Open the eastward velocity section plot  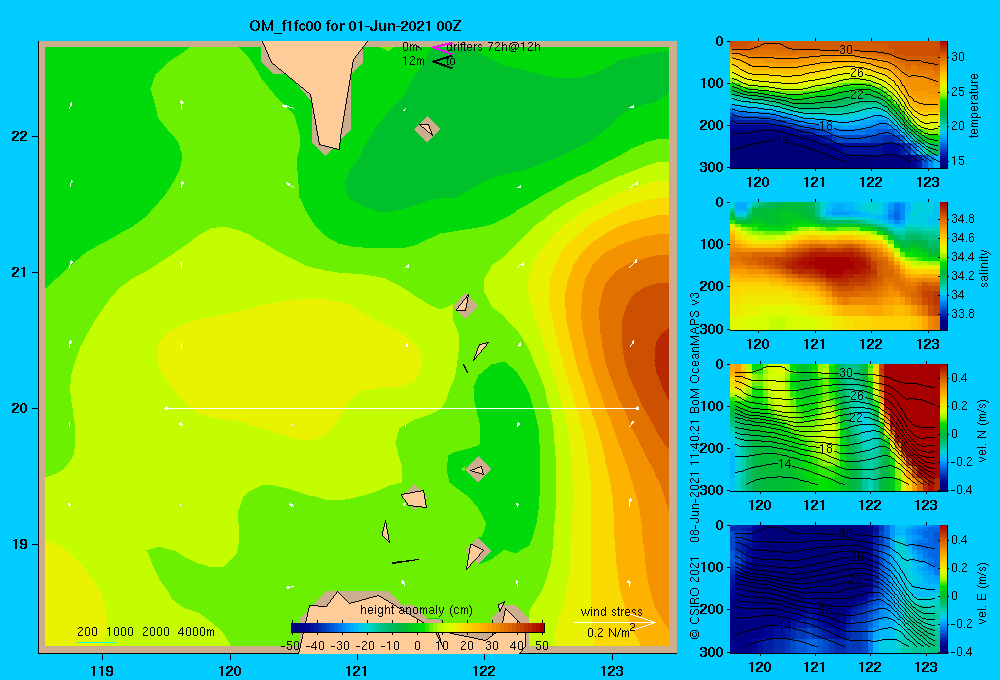pos(834,589)
